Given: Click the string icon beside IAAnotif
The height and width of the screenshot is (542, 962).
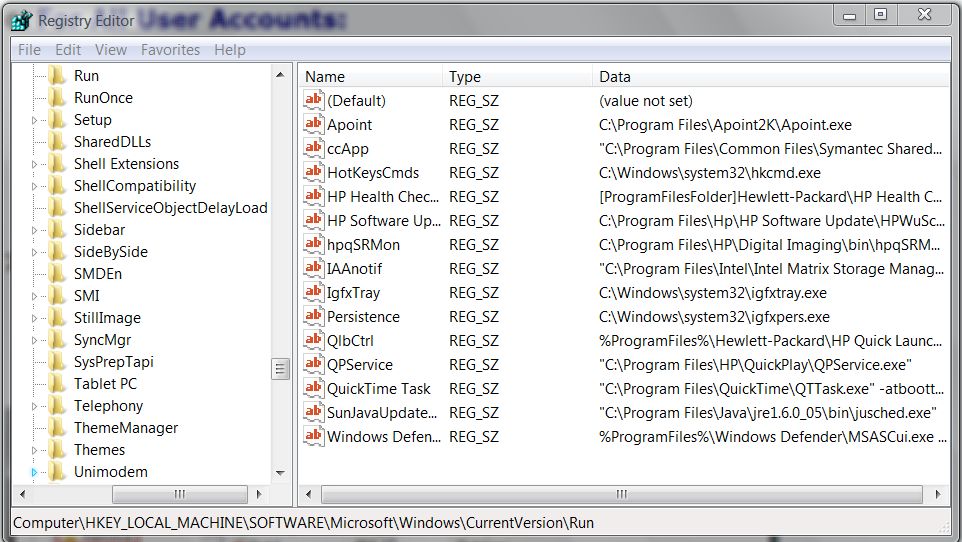Looking at the screenshot, I should (314, 268).
